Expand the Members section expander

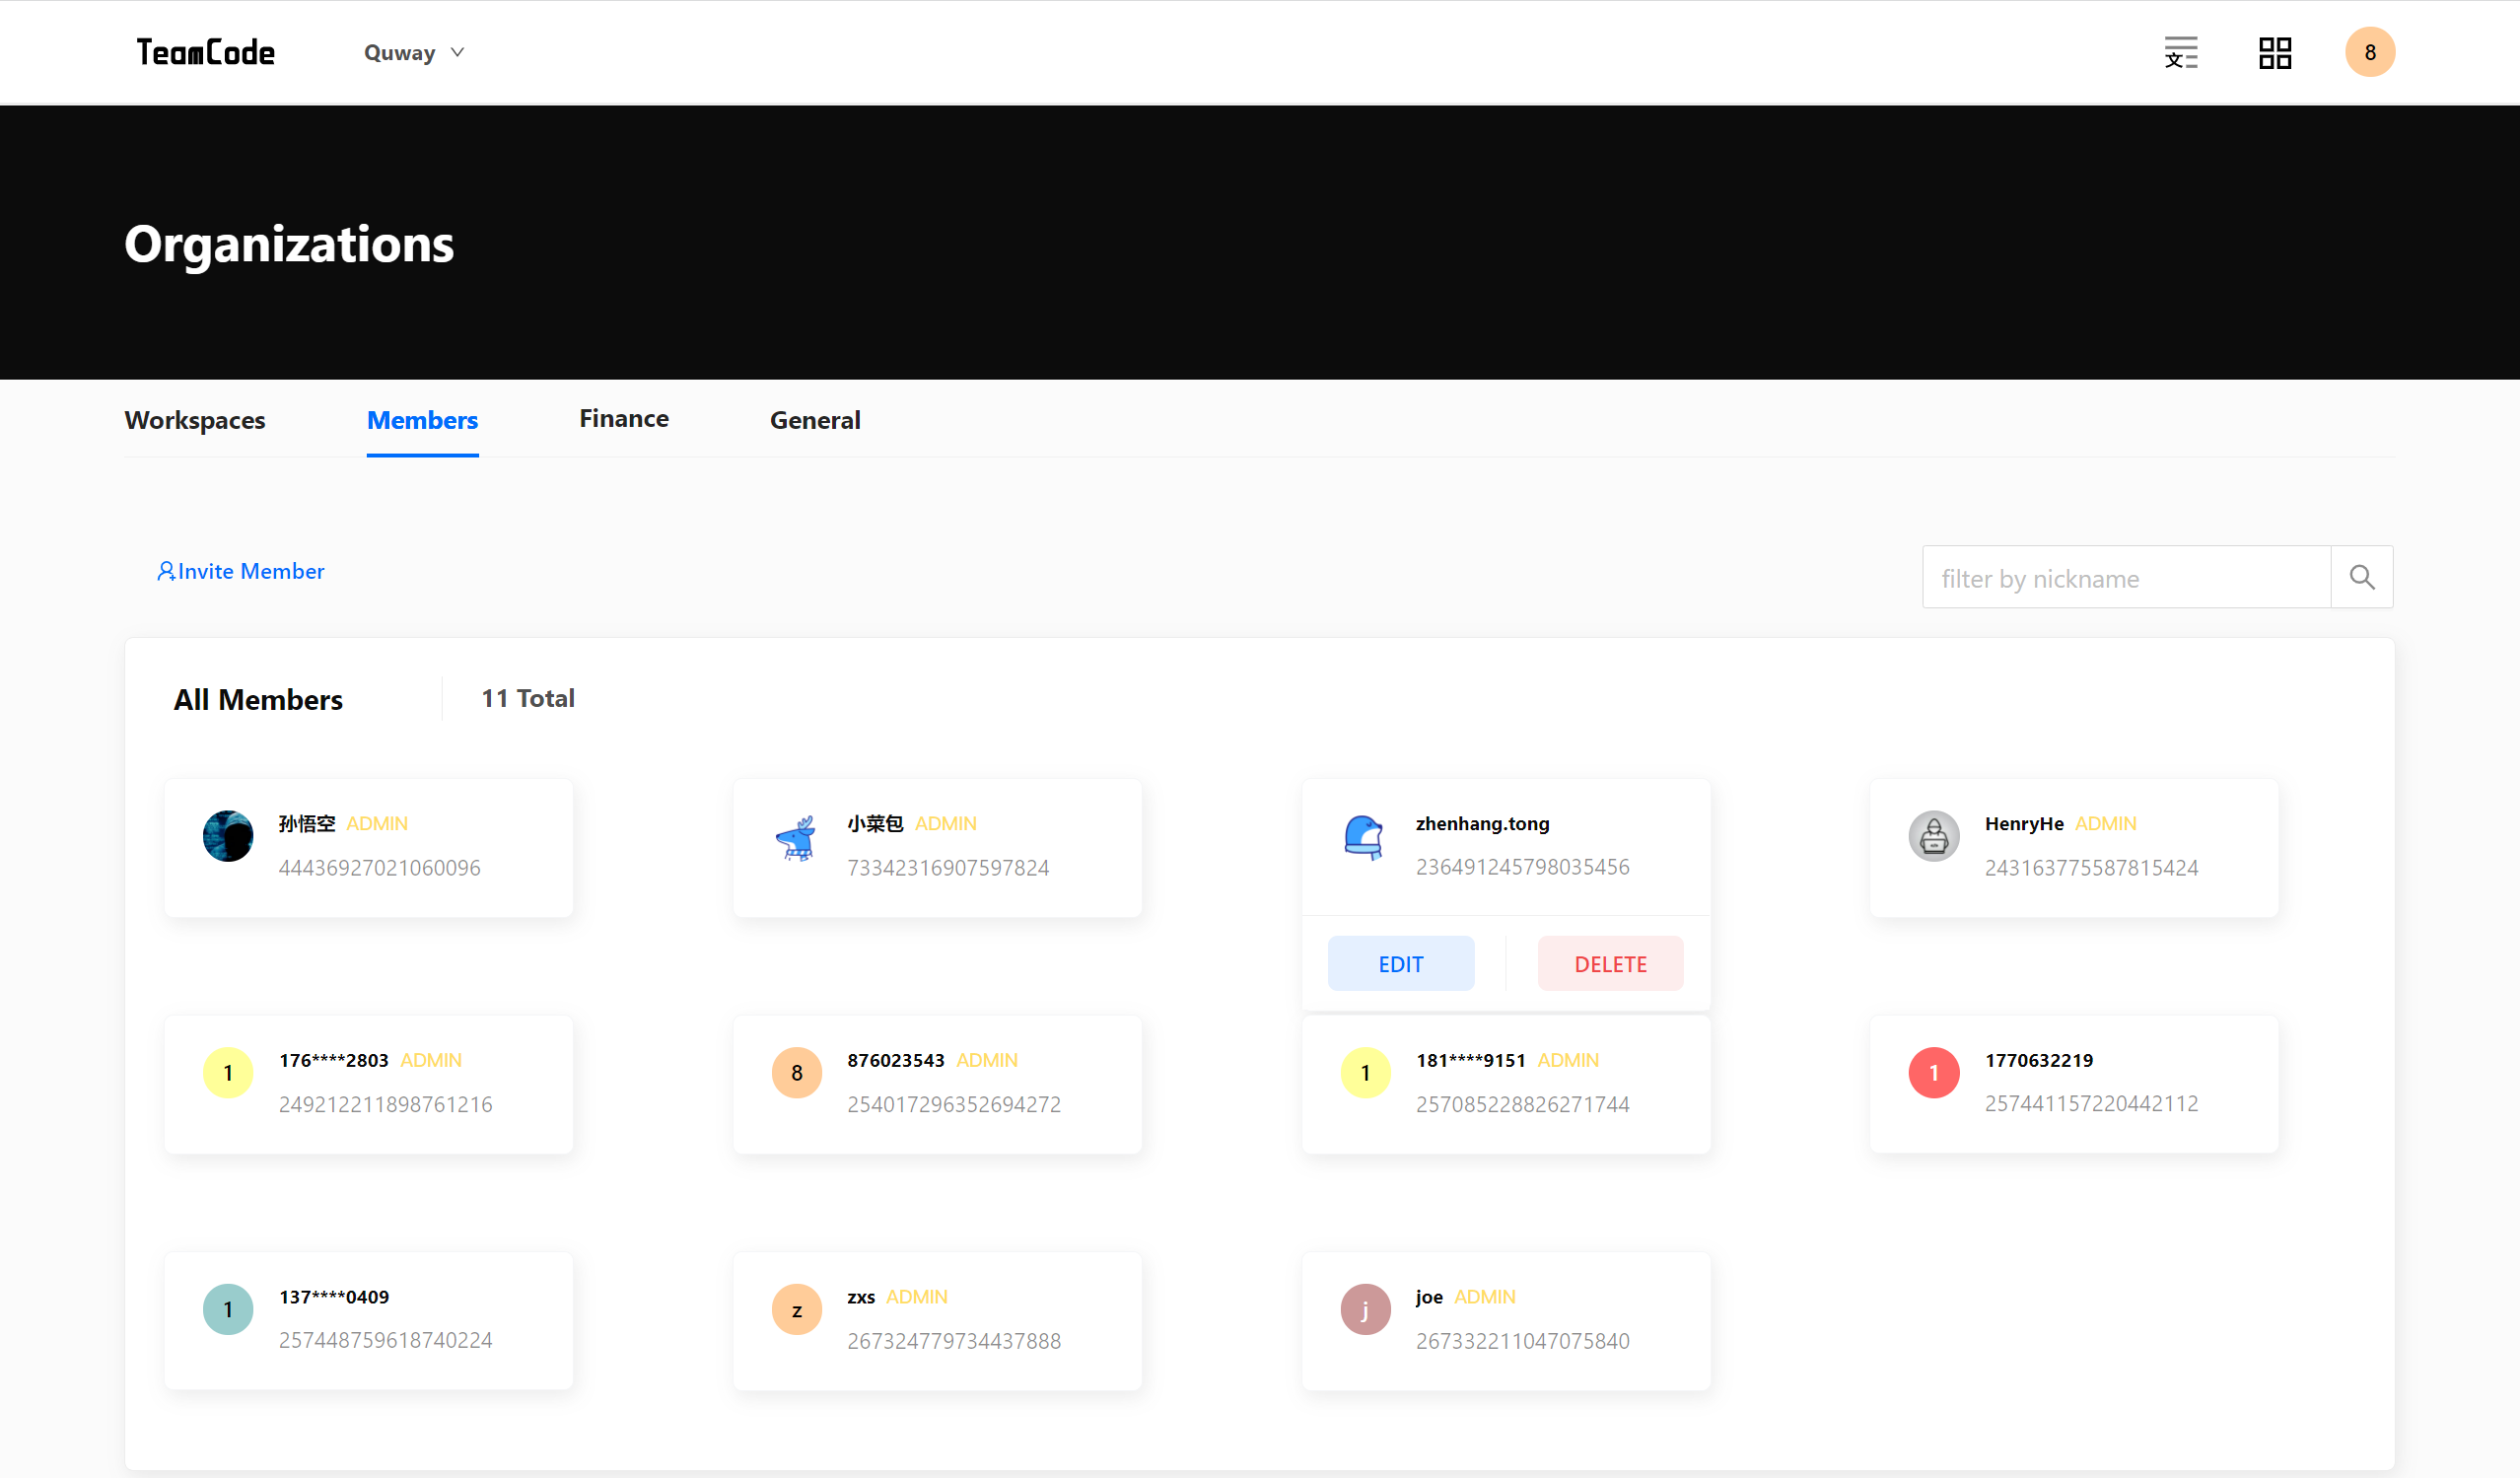tap(422, 419)
